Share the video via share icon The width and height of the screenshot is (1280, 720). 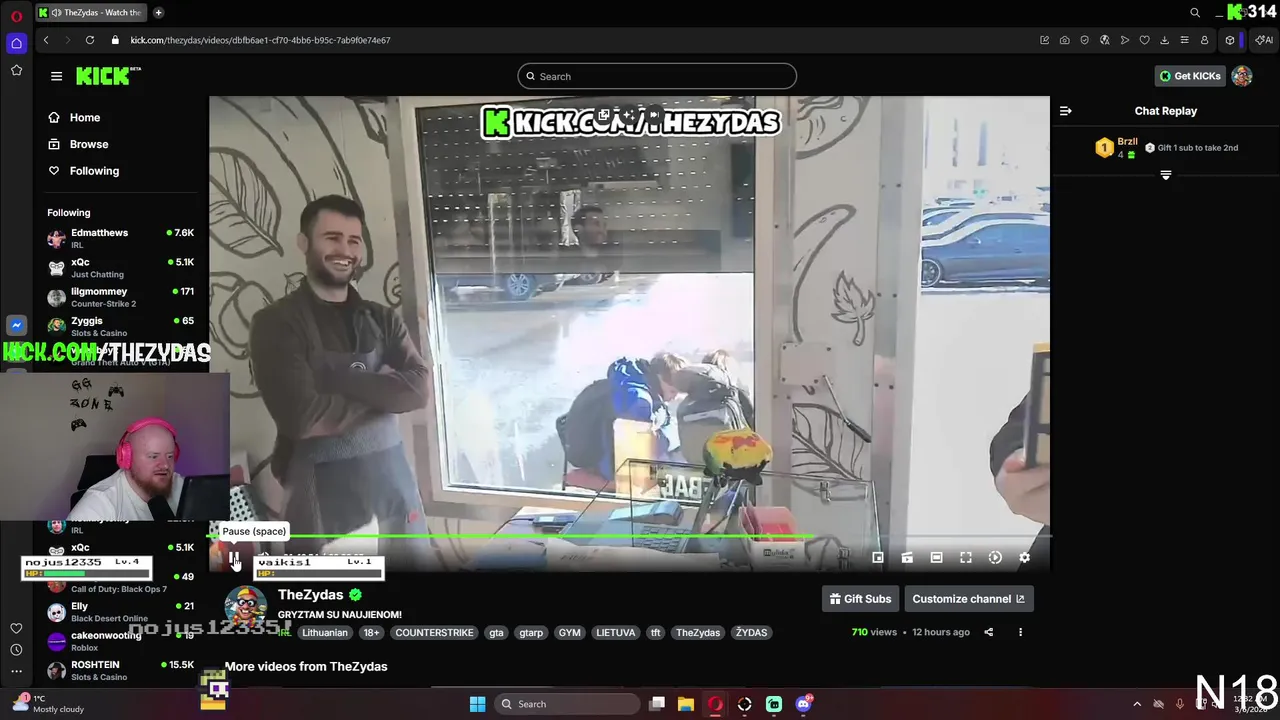point(988,632)
